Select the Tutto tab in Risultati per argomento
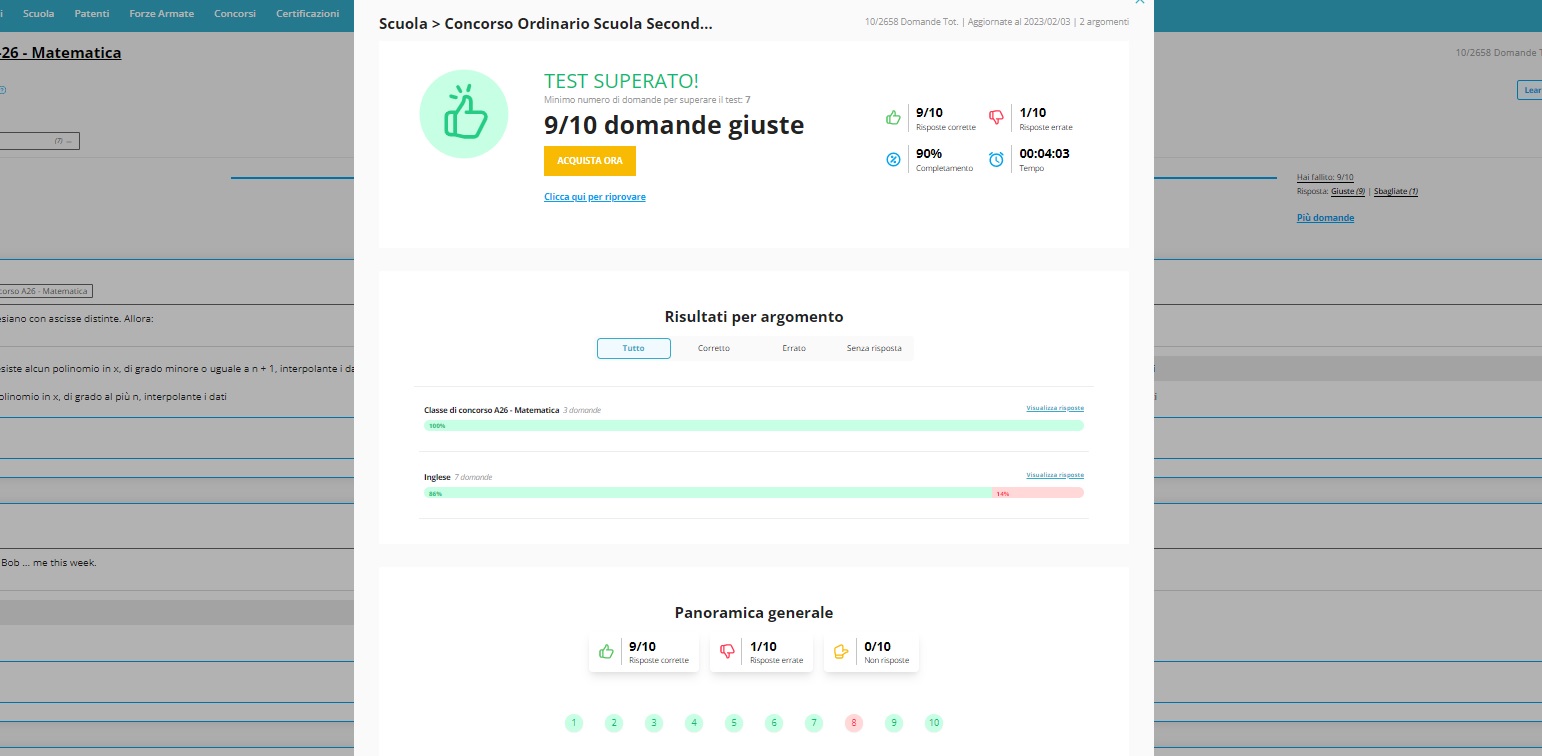1542x756 pixels. [633, 348]
